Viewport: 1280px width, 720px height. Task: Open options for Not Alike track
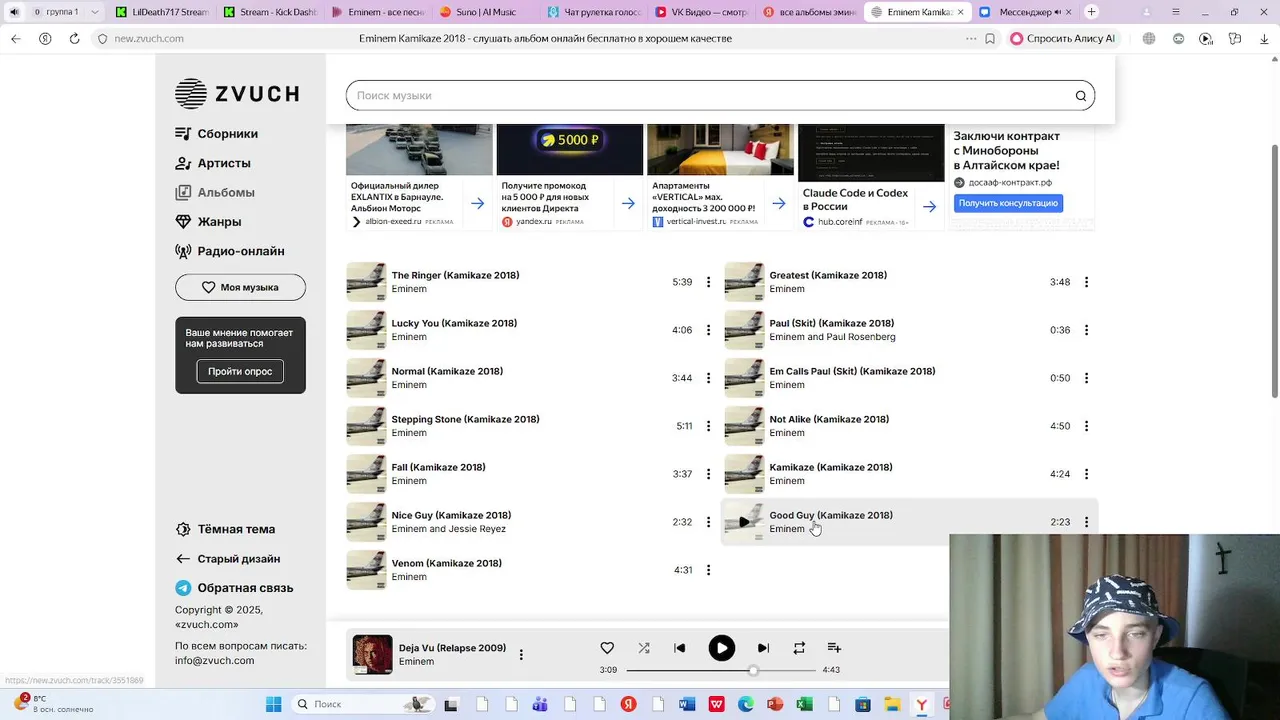tap(1086, 426)
